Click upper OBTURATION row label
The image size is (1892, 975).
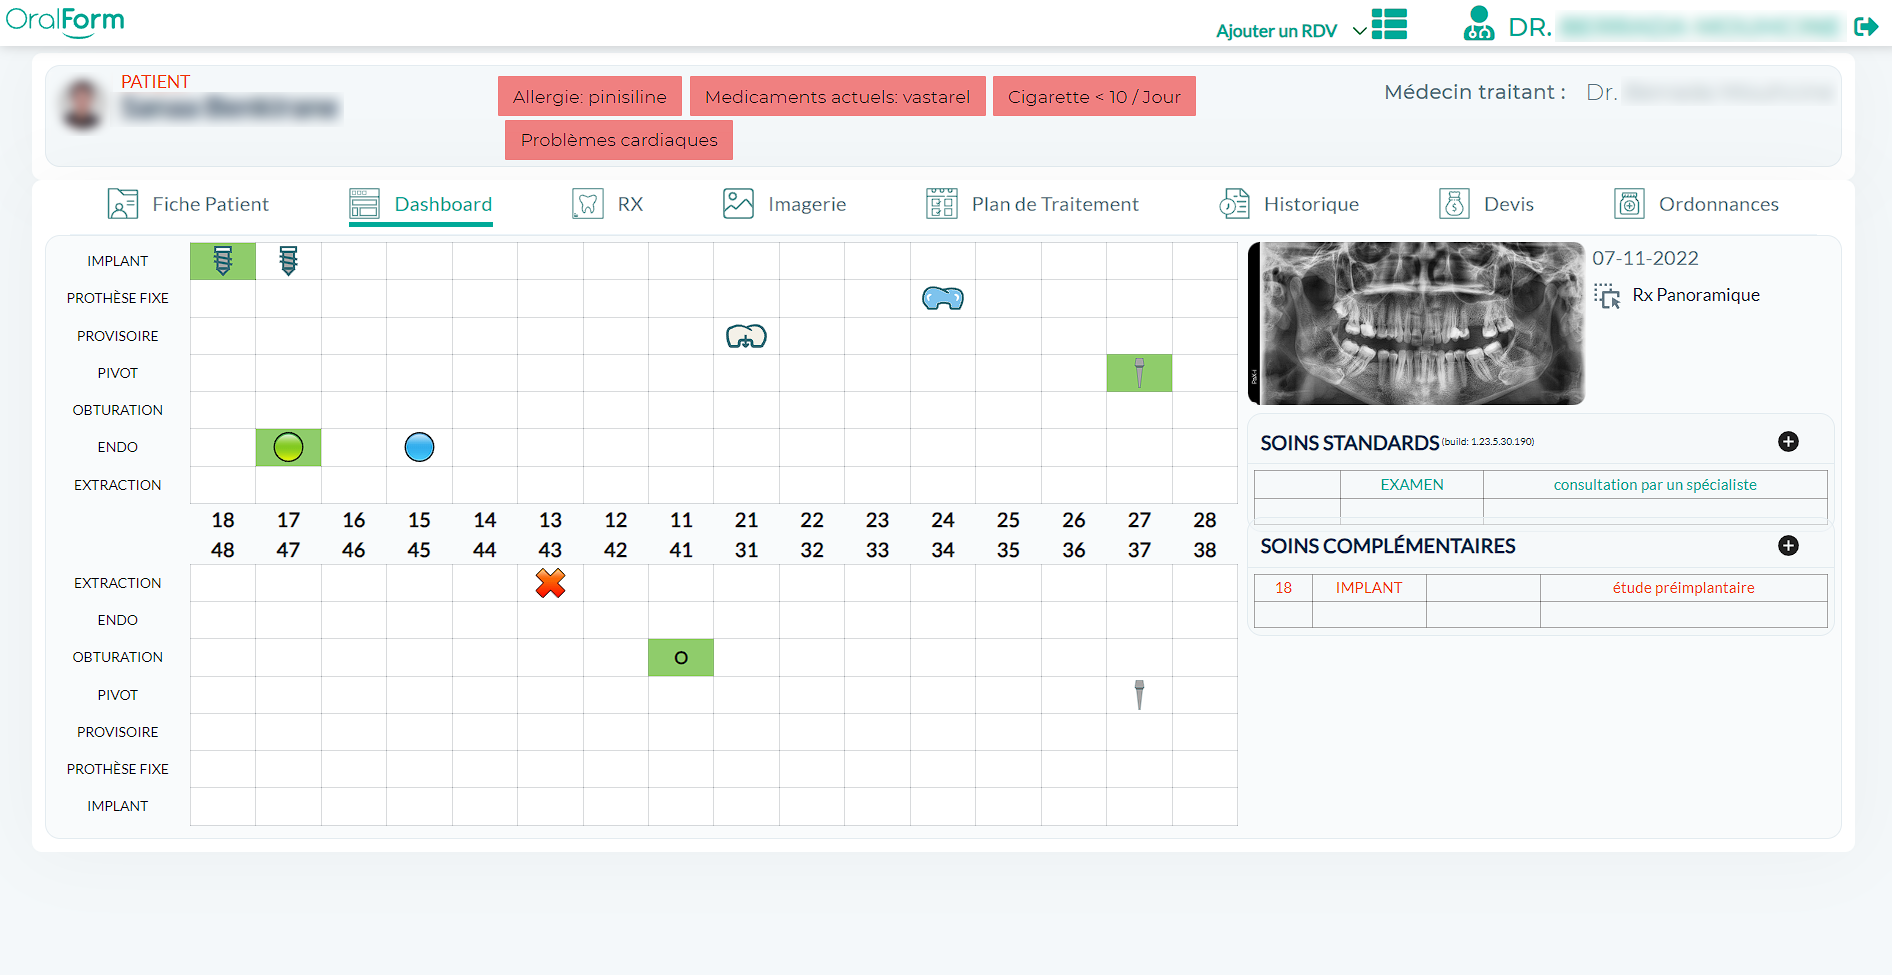tap(117, 410)
